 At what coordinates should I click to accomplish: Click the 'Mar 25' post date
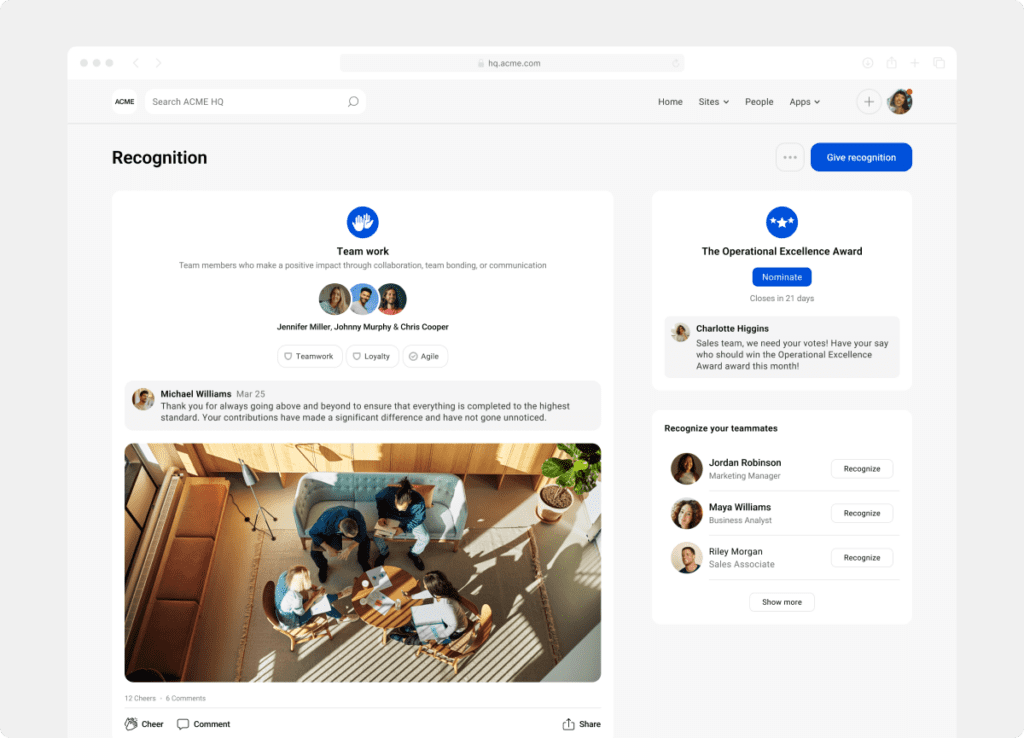point(251,394)
